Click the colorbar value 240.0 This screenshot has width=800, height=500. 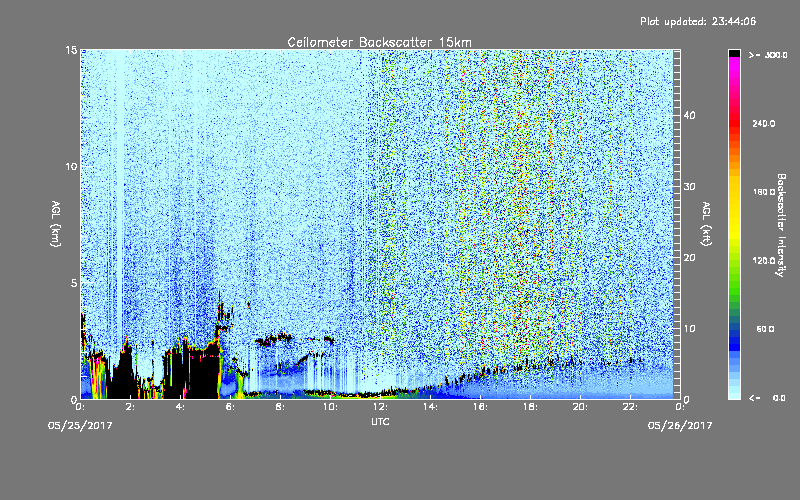763,123
